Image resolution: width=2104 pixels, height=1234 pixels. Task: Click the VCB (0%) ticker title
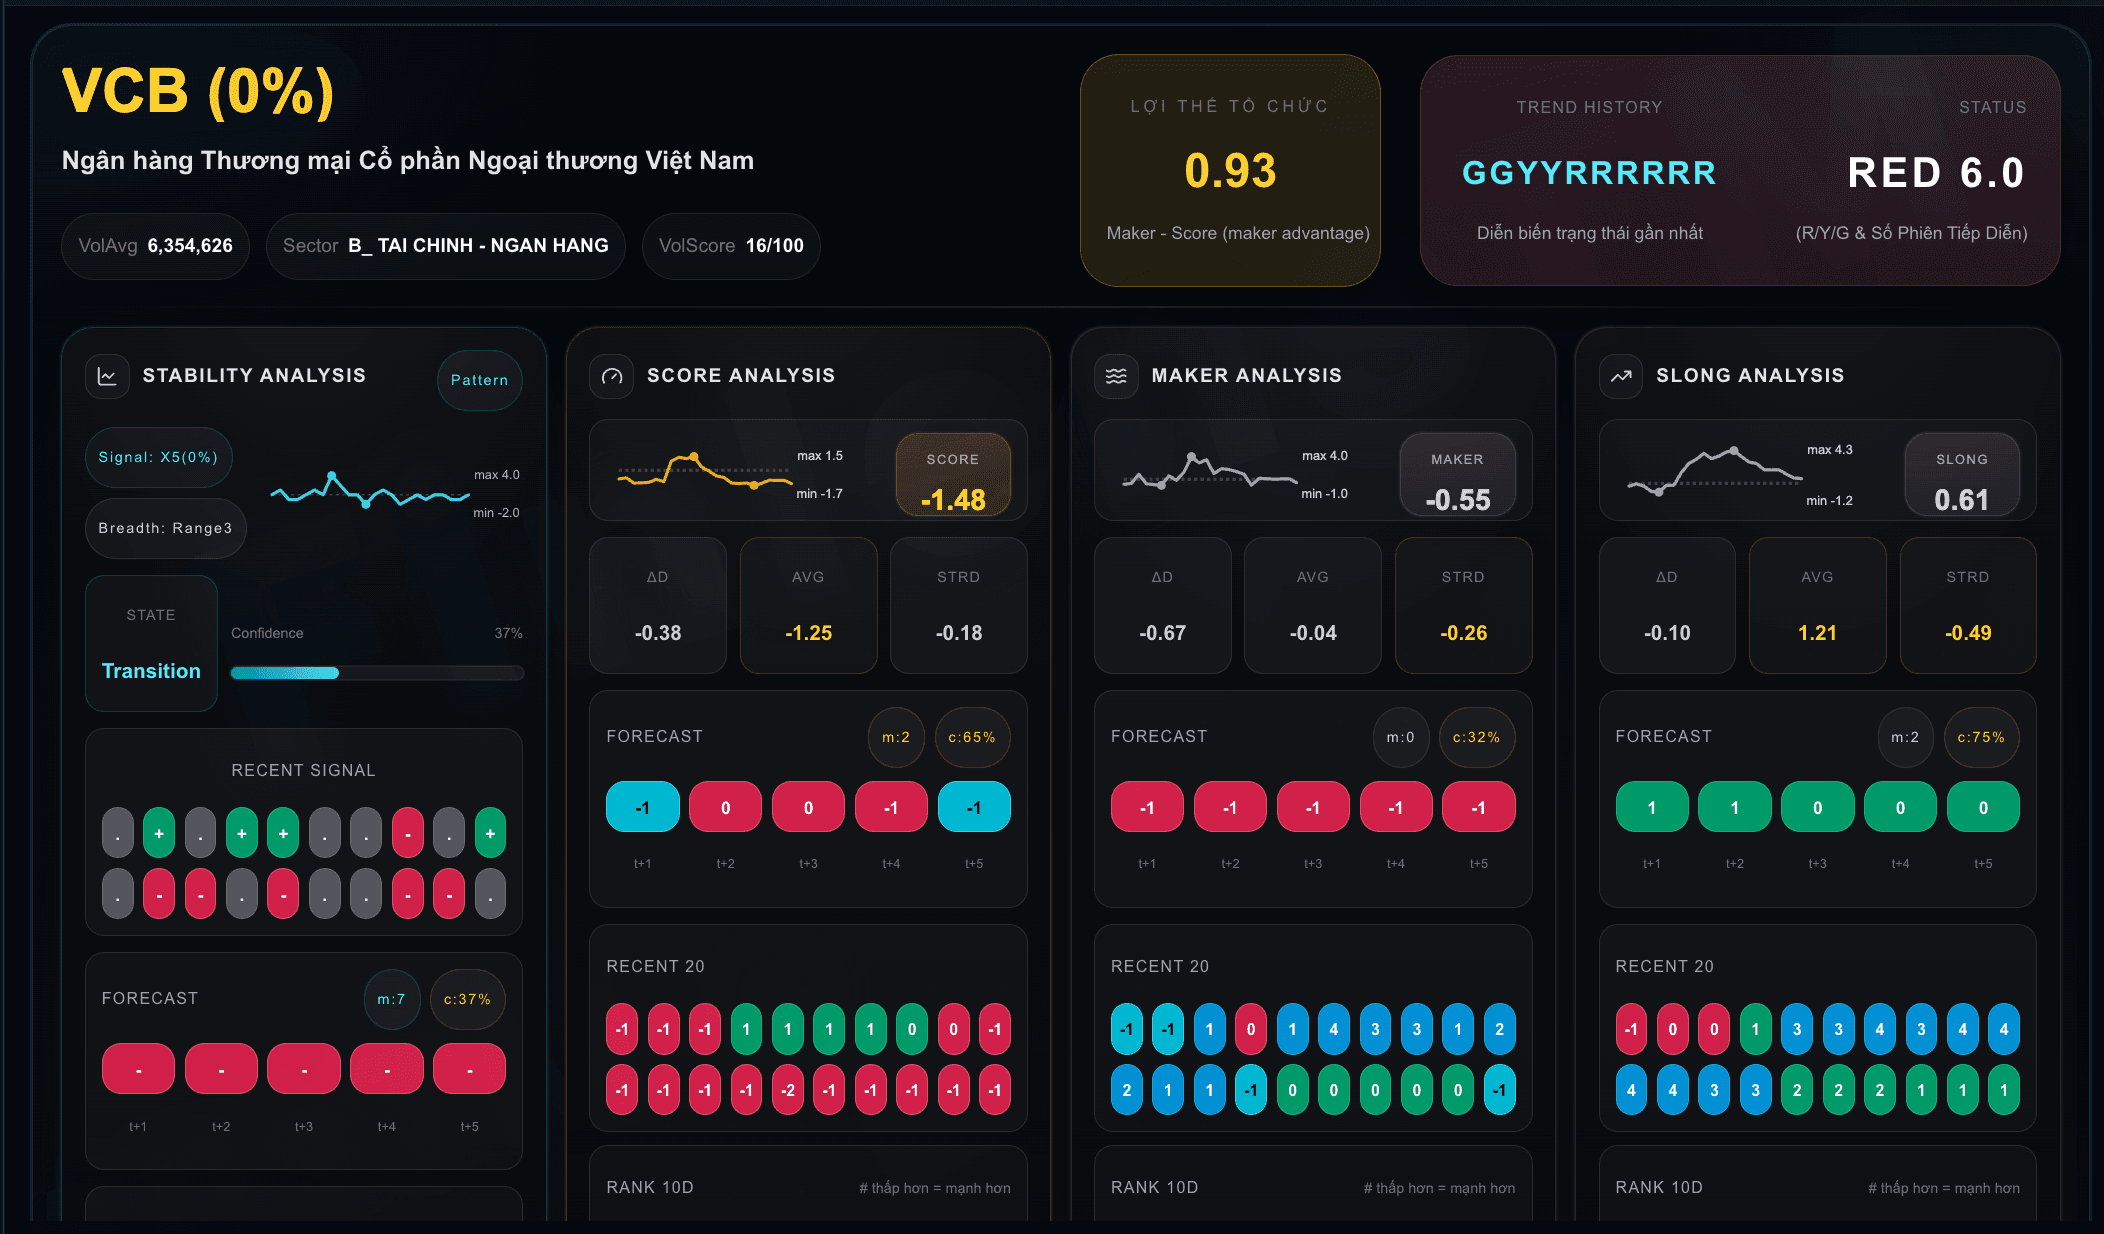198,92
